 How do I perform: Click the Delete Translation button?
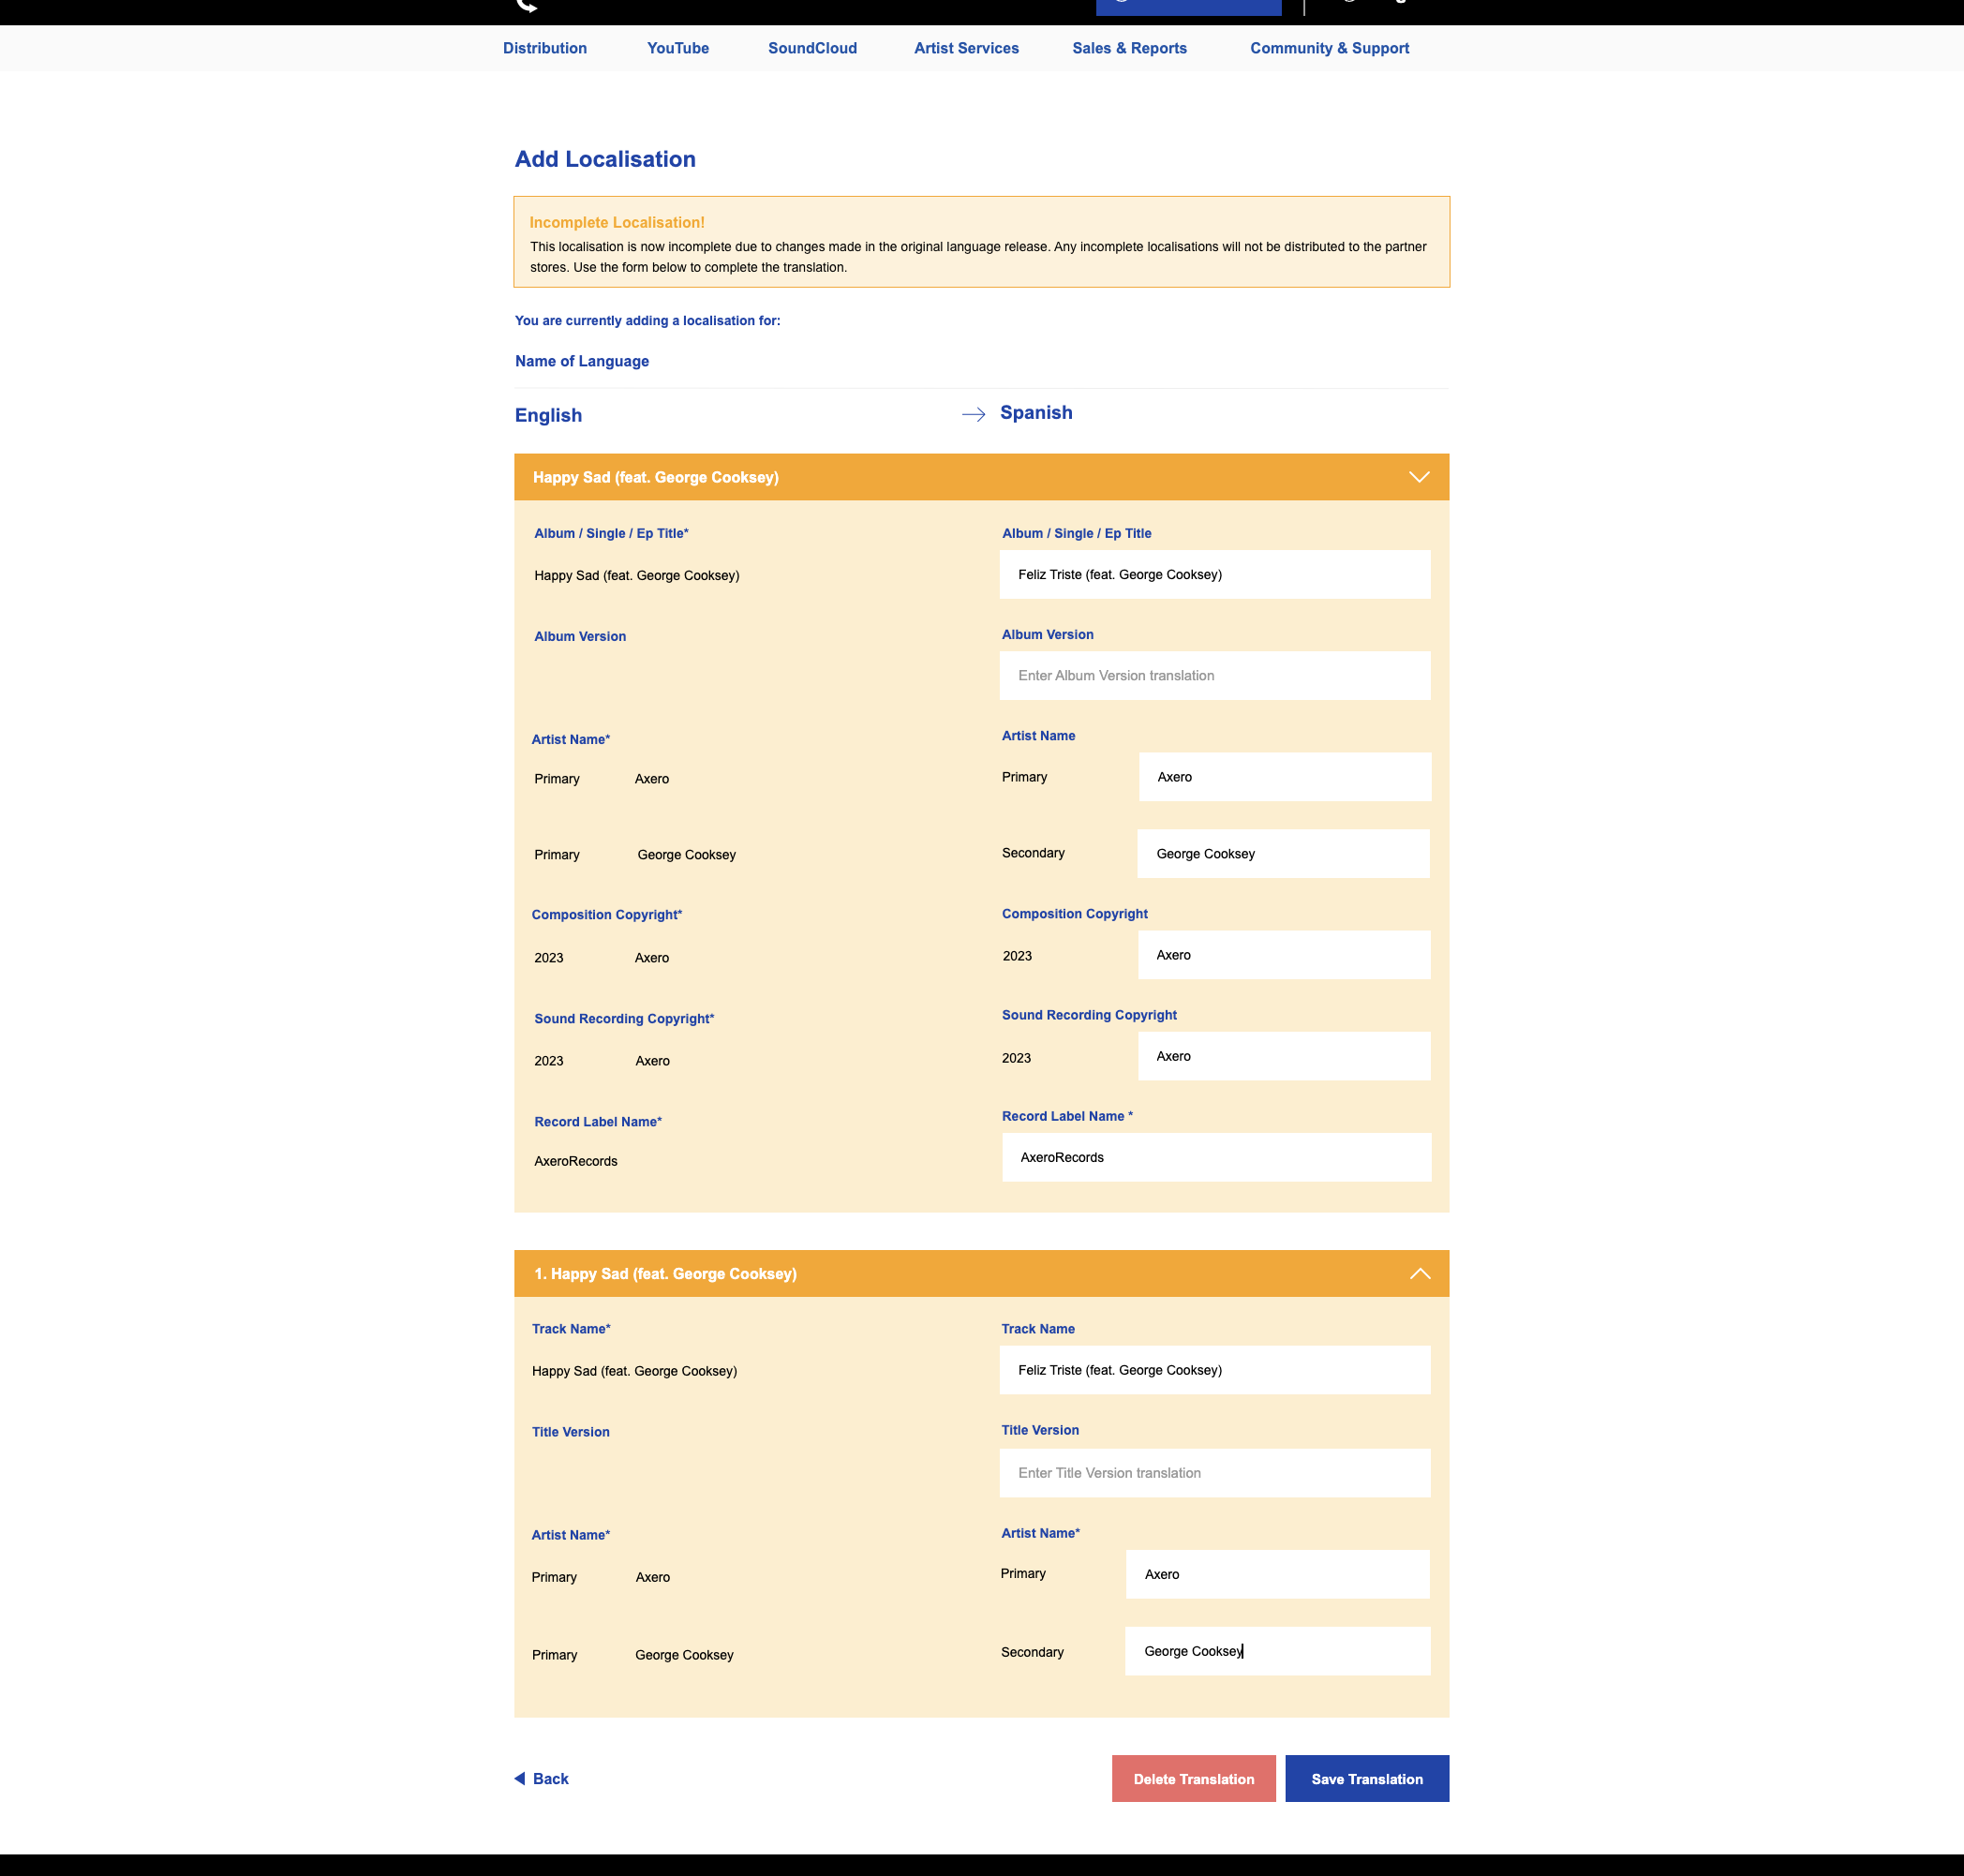[1193, 1778]
